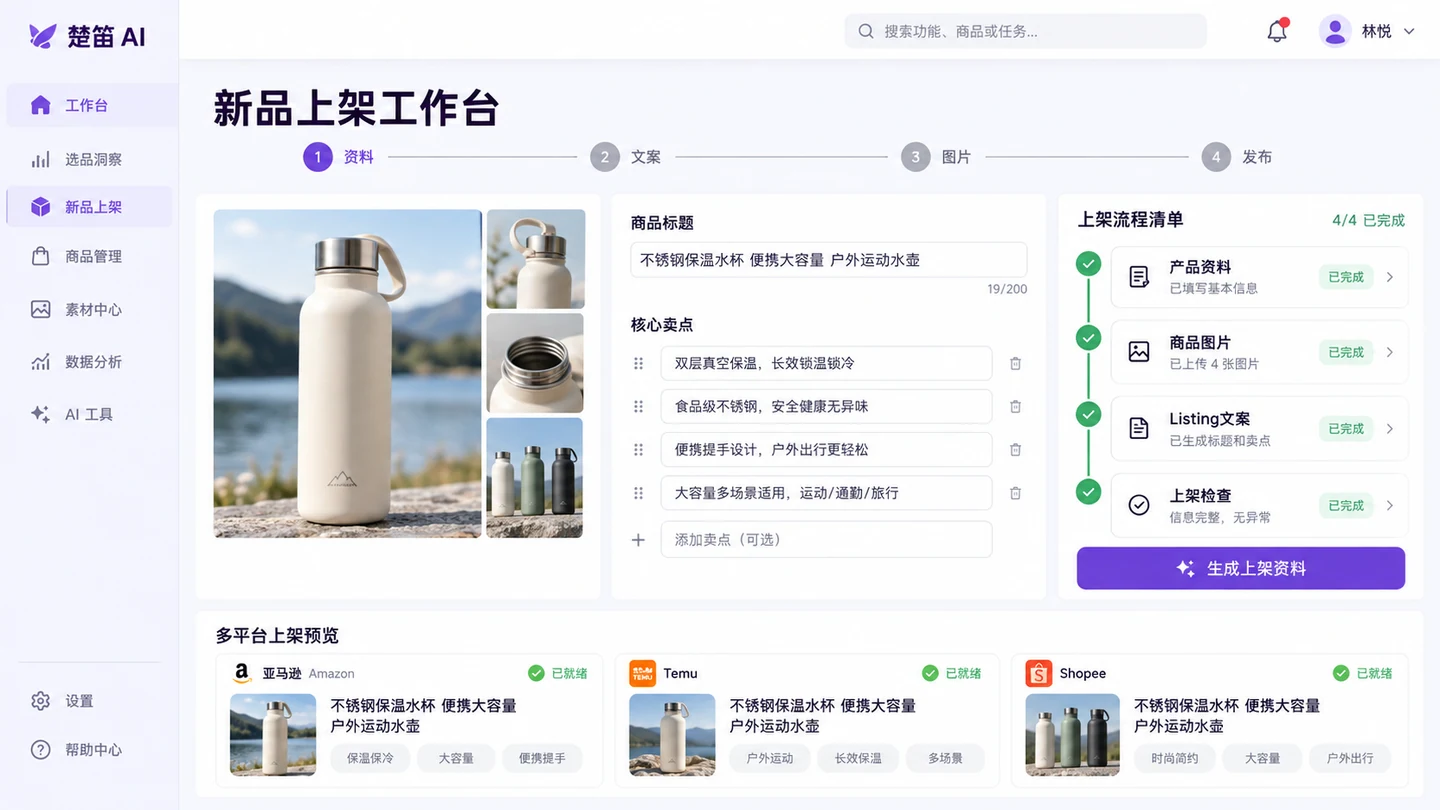Click the 楚笛 AI logo
Image resolution: width=1440 pixels, height=810 pixels.
click(x=88, y=36)
